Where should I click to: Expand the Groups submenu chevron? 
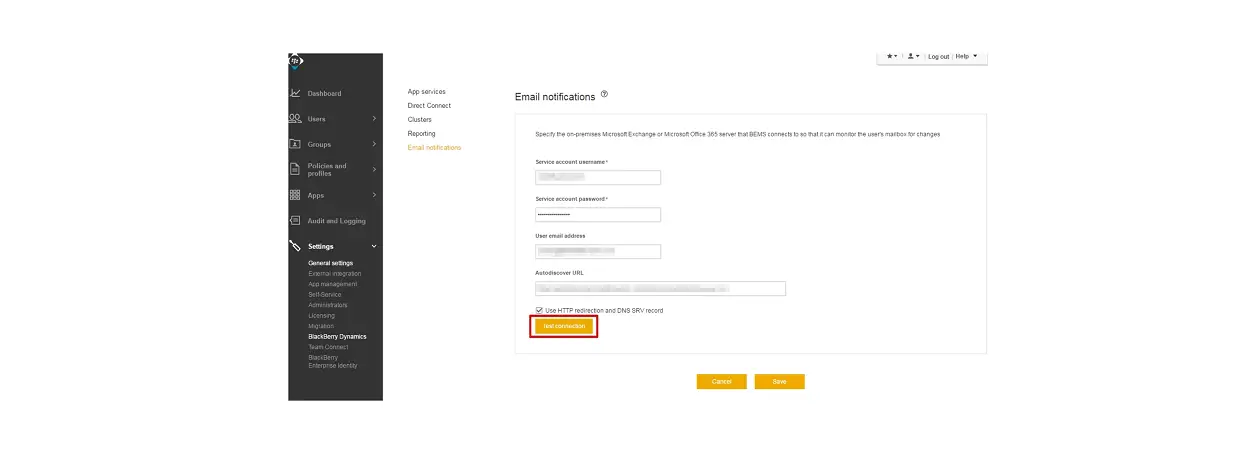(374, 144)
